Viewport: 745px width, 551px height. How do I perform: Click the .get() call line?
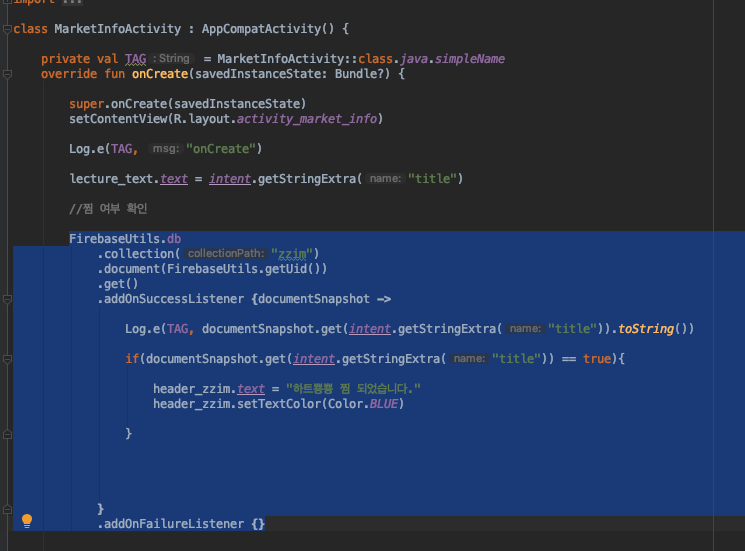click(118, 284)
